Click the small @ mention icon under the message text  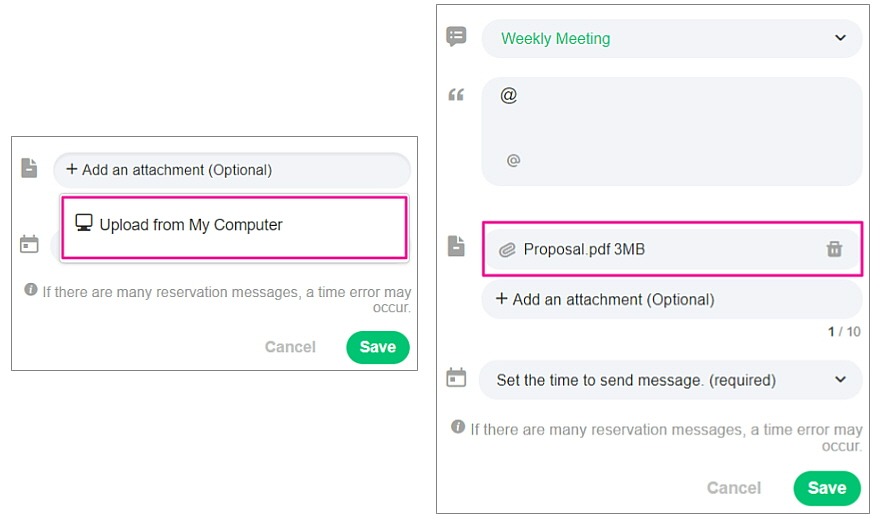tap(513, 160)
